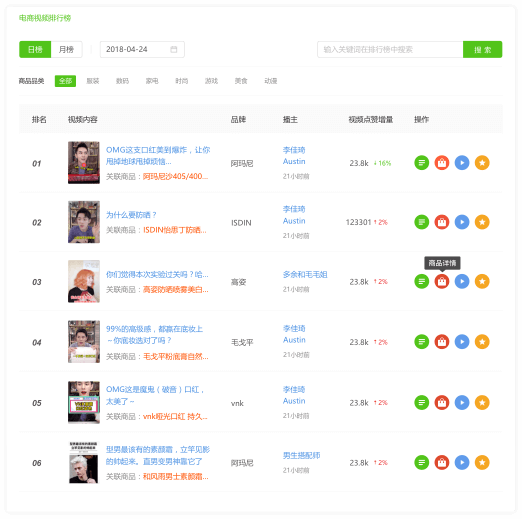Open linked product ISDIN怡思丁防晒

click(x=175, y=230)
